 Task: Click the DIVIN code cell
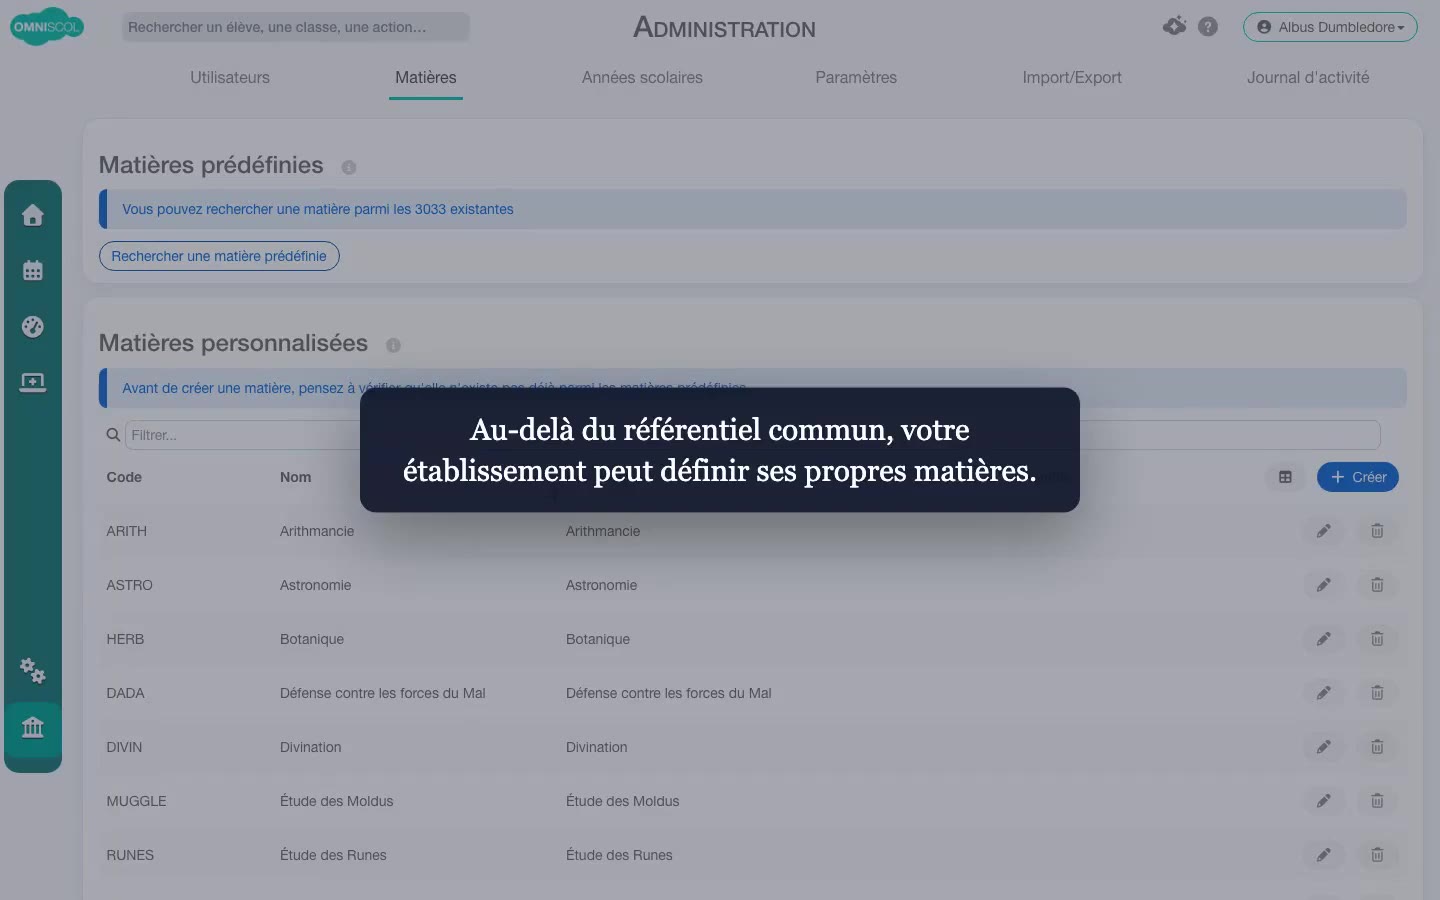pos(124,747)
